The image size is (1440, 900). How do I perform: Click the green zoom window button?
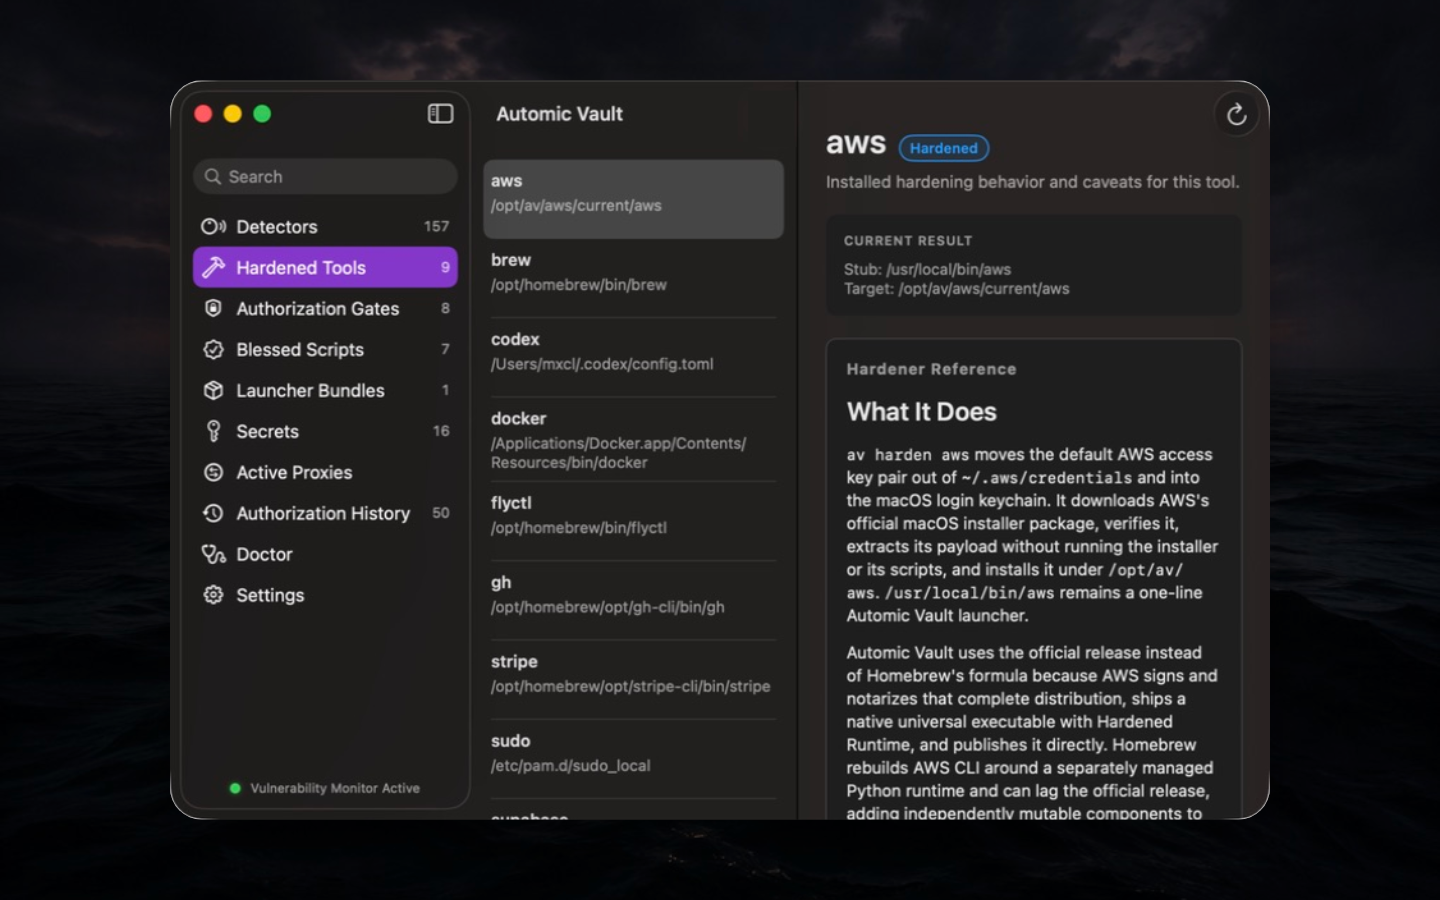[x=262, y=114]
